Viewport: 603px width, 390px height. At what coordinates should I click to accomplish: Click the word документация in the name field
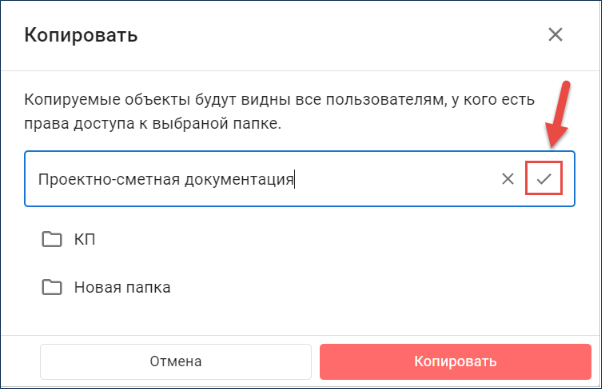[239, 180]
